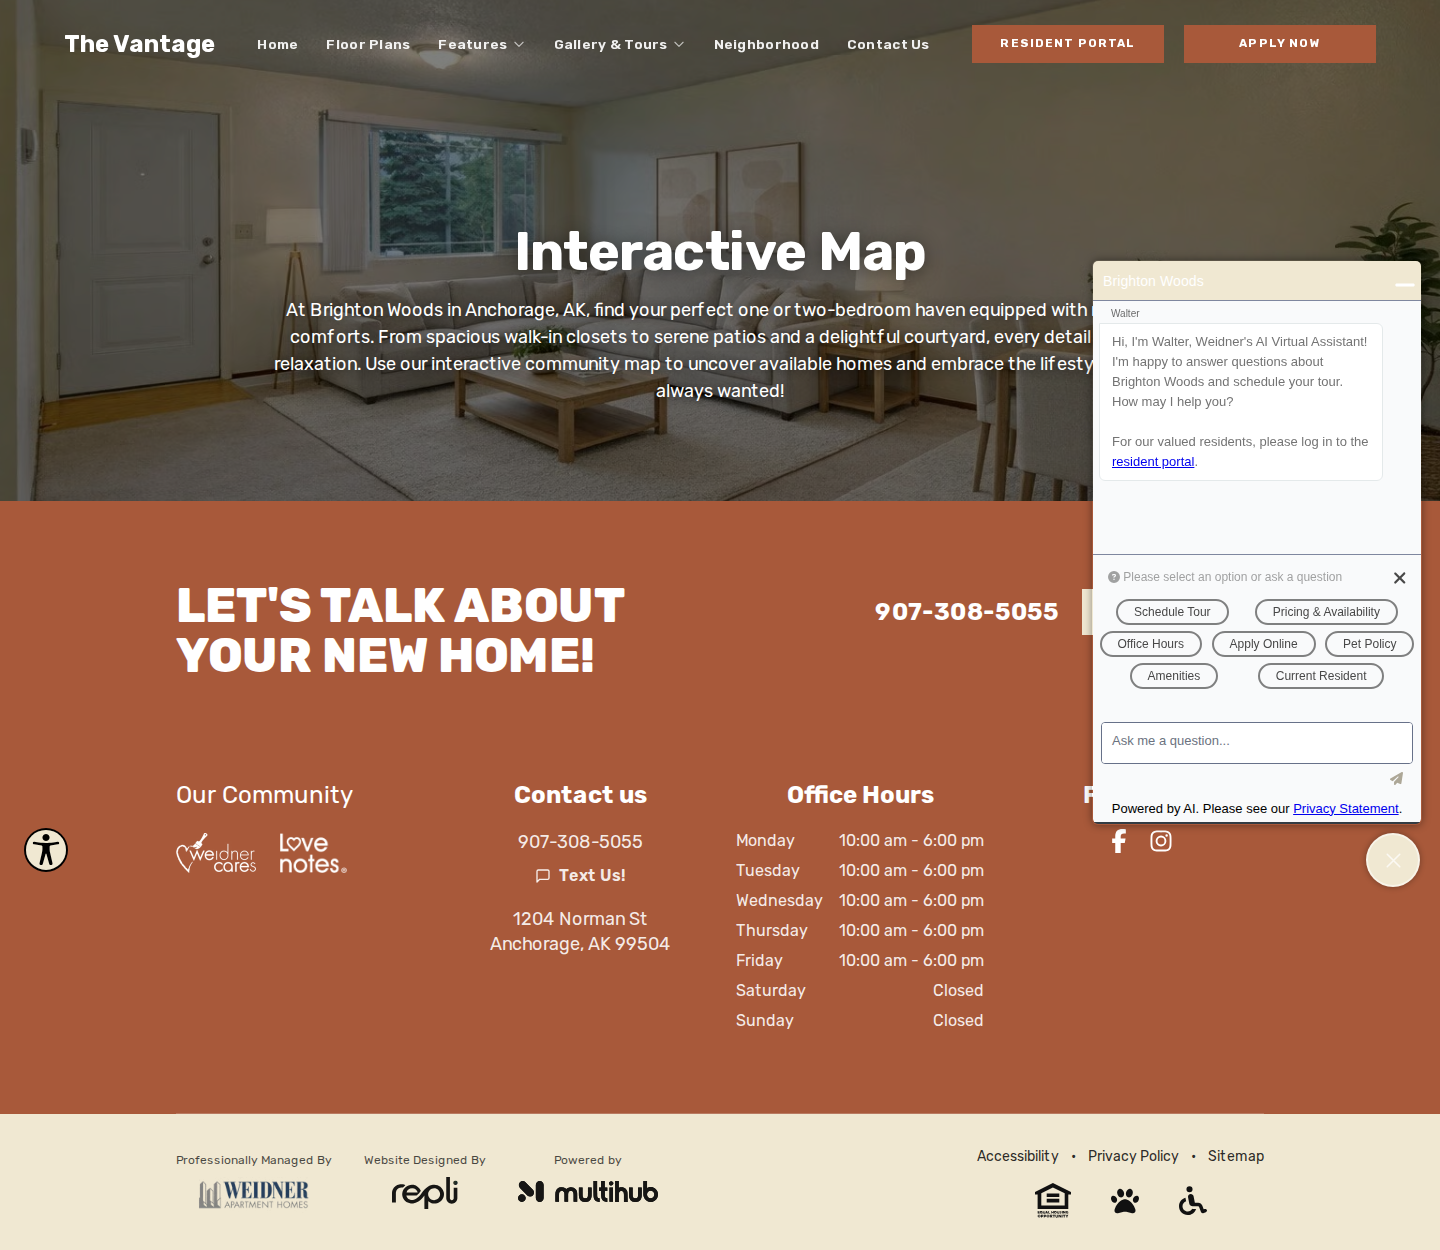The height and width of the screenshot is (1250, 1440).
Task: Focus the Ask me a question field
Action: click(x=1257, y=743)
